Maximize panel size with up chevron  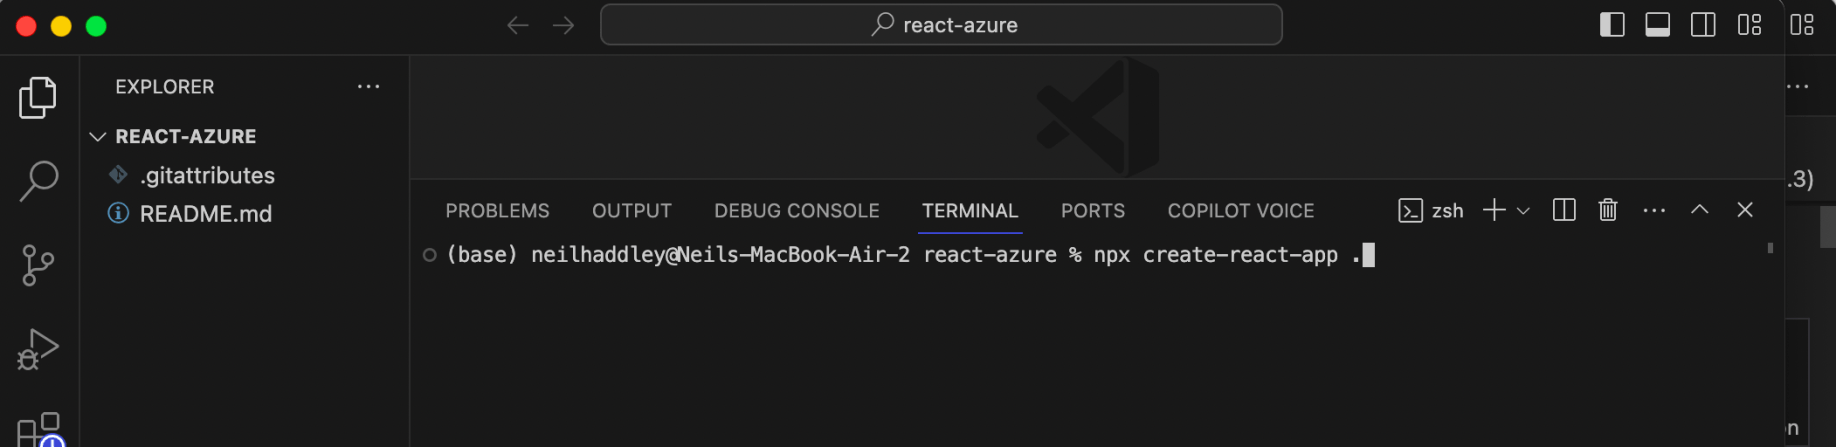click(x=1699, y=210)
